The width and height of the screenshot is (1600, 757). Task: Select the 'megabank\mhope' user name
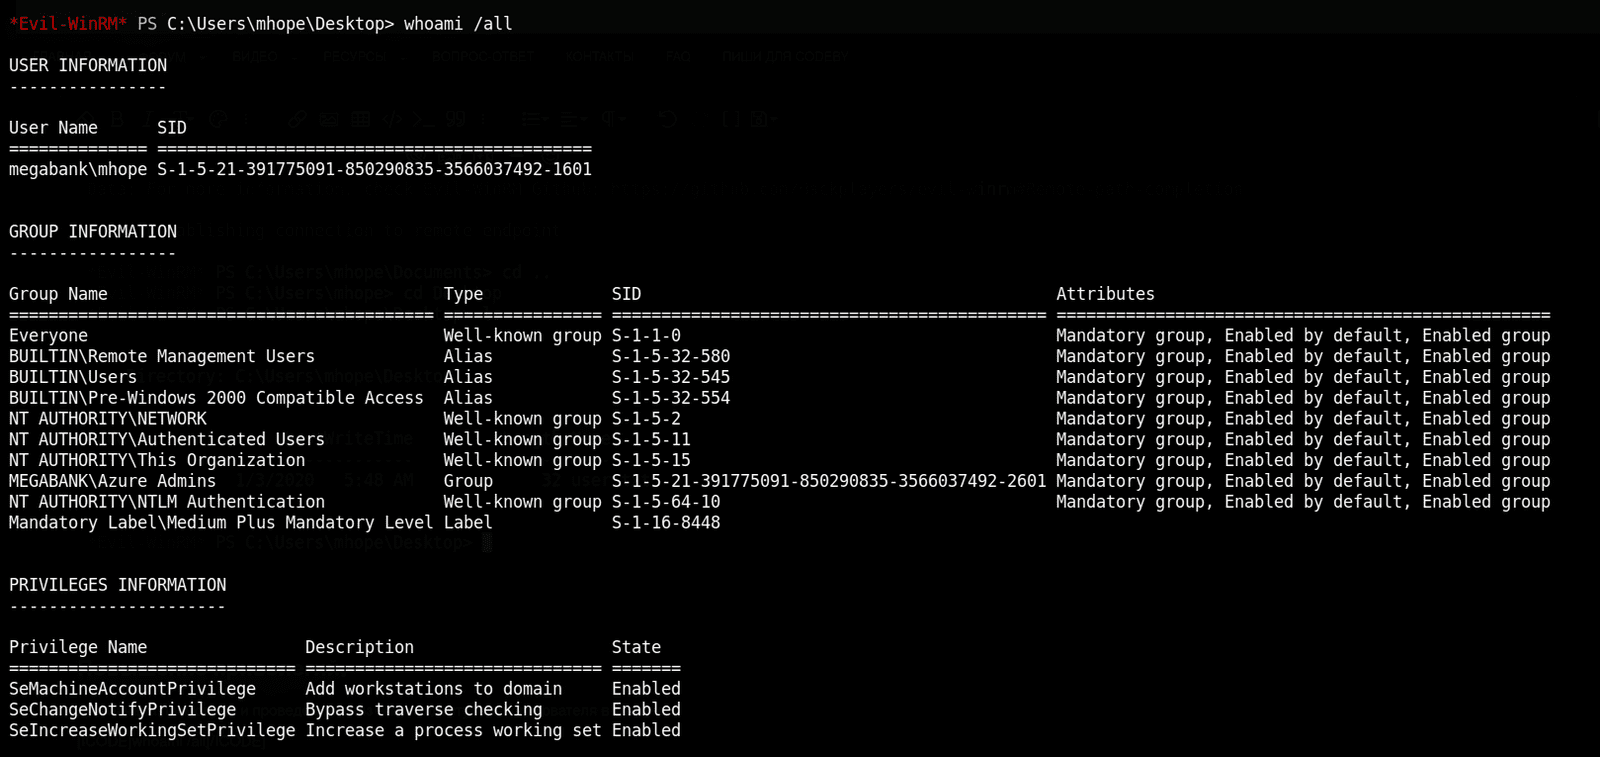click(x=78, y=170)
